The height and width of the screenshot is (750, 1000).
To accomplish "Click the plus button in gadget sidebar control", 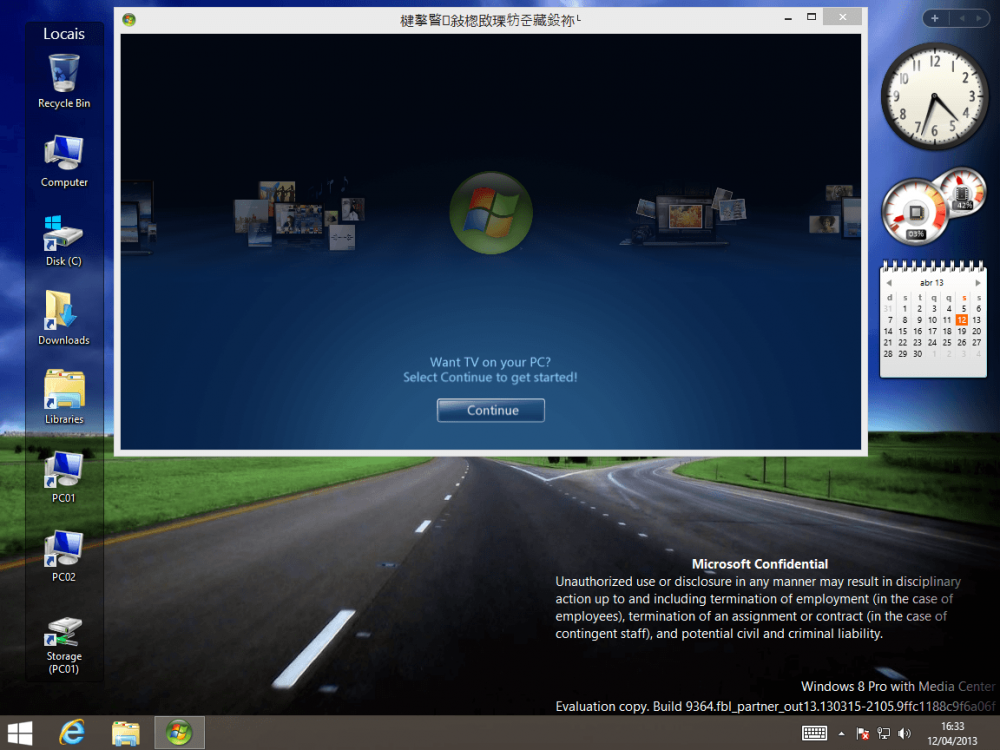I will coord(935,18).
